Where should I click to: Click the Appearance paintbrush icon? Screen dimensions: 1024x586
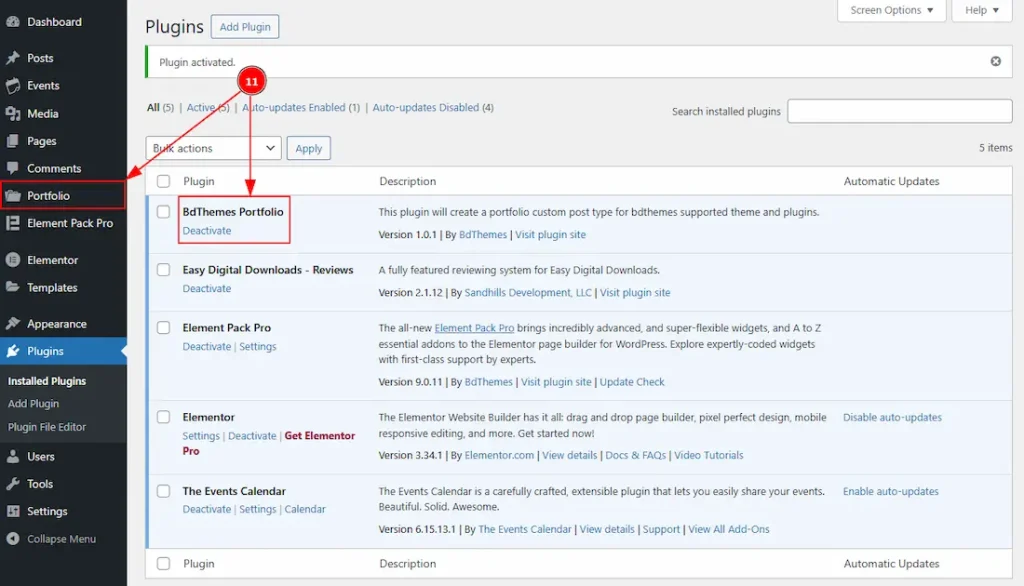[x=13, y=324]
